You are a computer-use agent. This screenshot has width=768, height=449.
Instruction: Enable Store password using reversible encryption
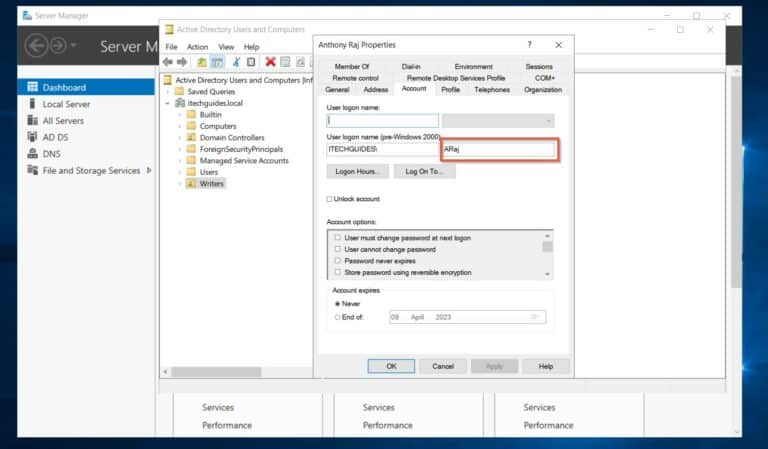(337, 272)
